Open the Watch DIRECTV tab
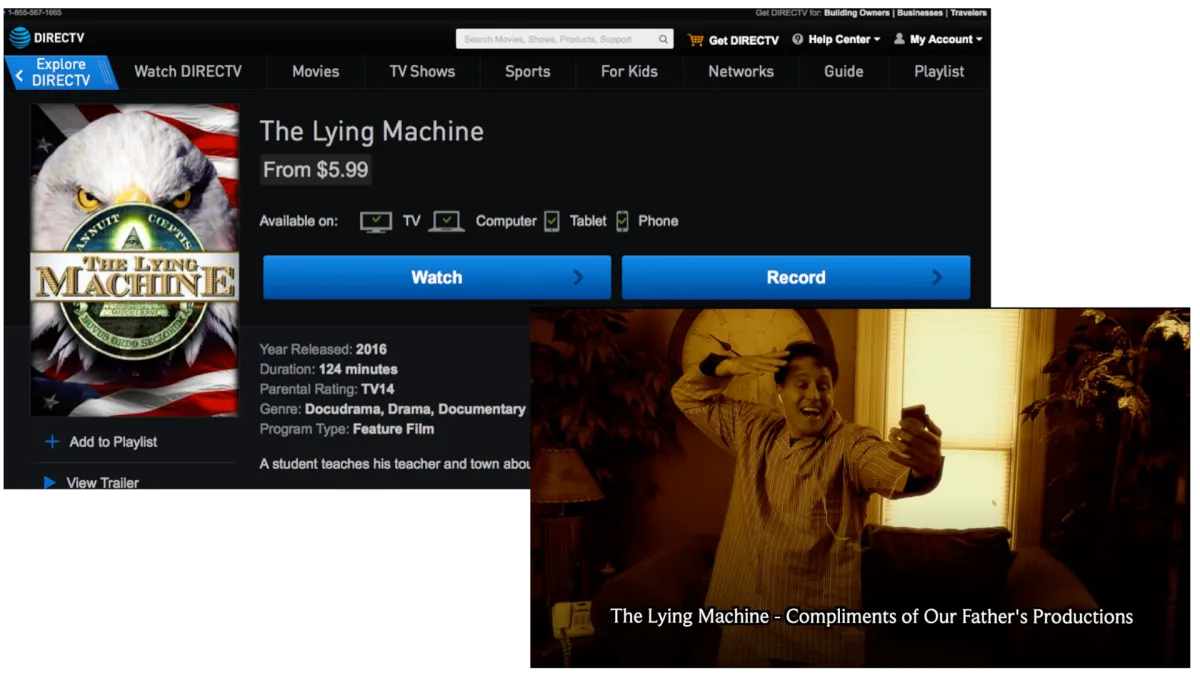The height and width of the screenshot is (675, 1200). (x=188, y=71)
